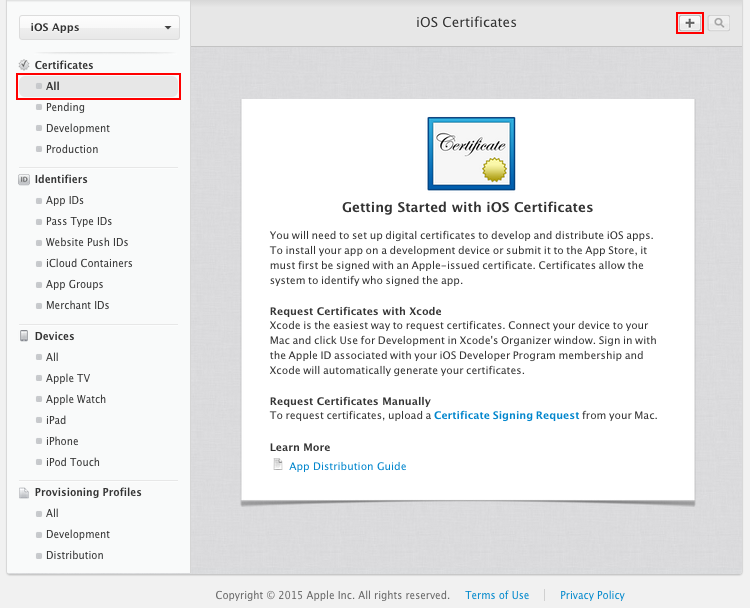Viewport: 750px width, 608px height.
Task: Select All under Certificates
Action: (99, 86)
